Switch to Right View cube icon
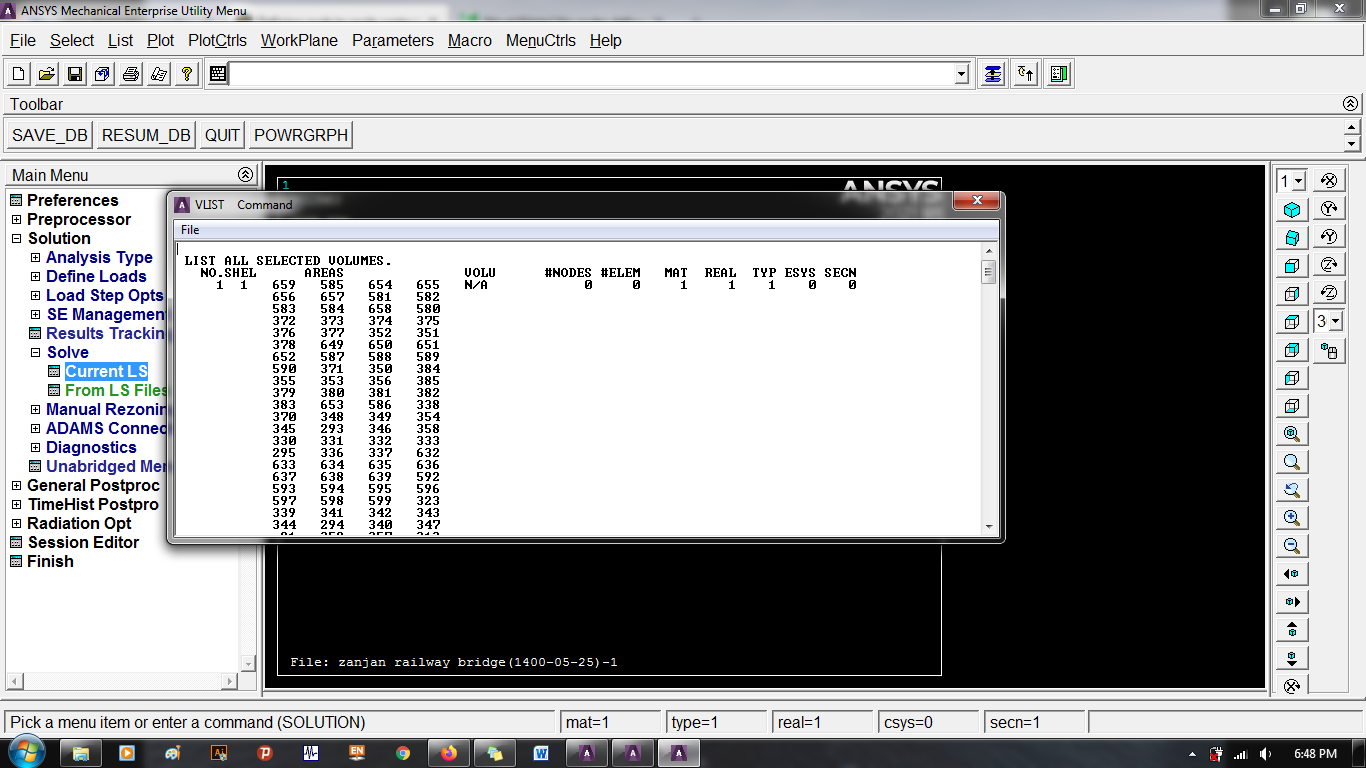The width and height of the screenshot is (1366, 768). [1292, 294]
